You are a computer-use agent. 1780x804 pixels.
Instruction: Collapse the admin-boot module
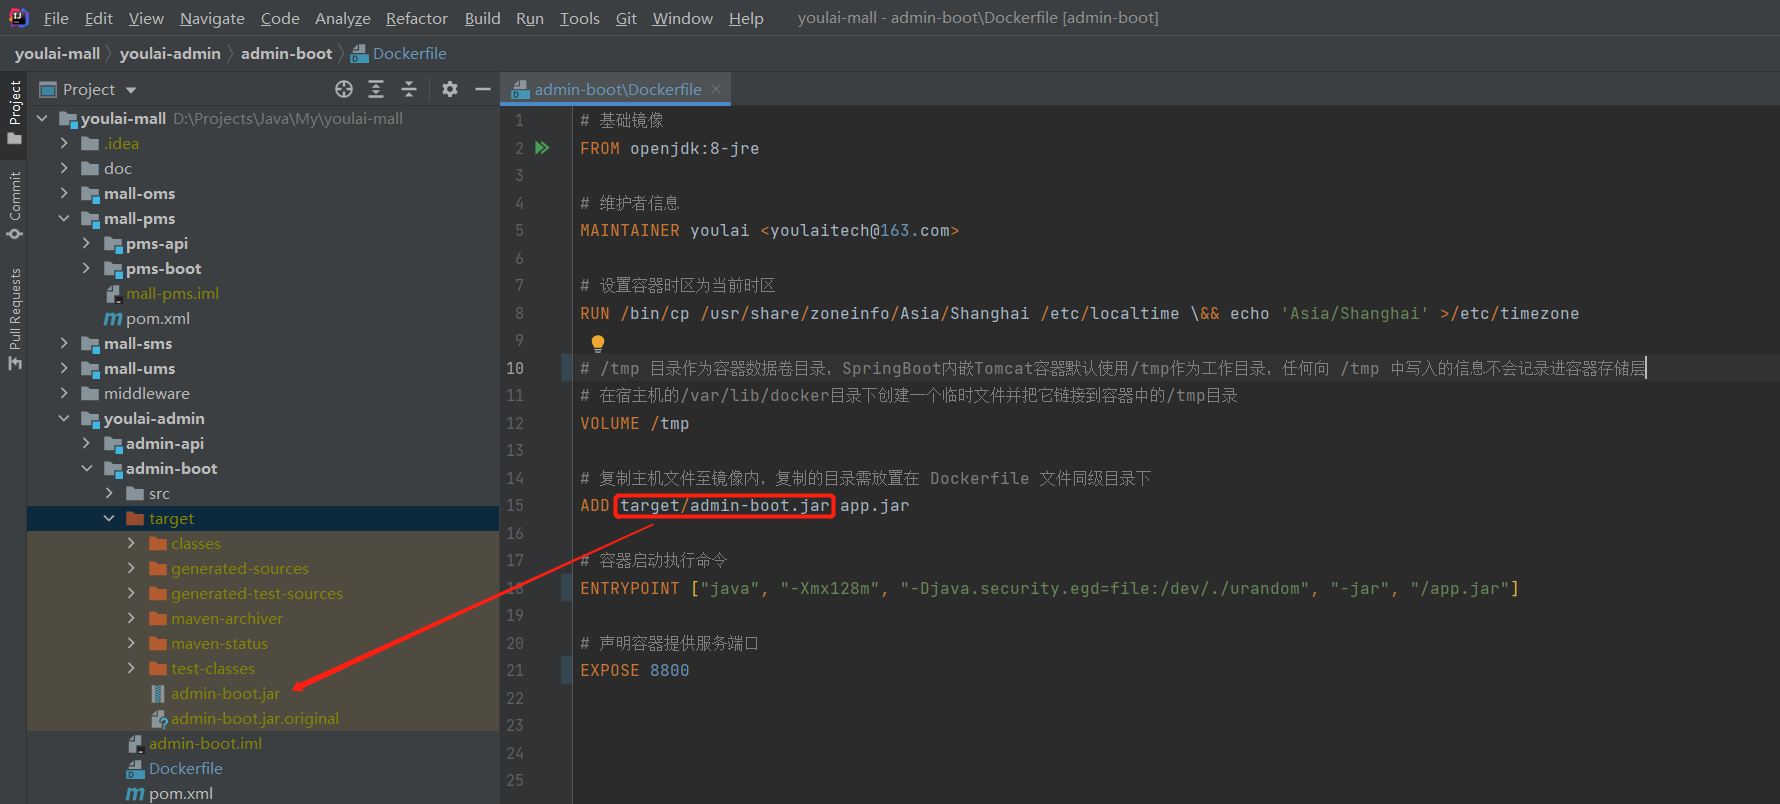click(86, 468)
